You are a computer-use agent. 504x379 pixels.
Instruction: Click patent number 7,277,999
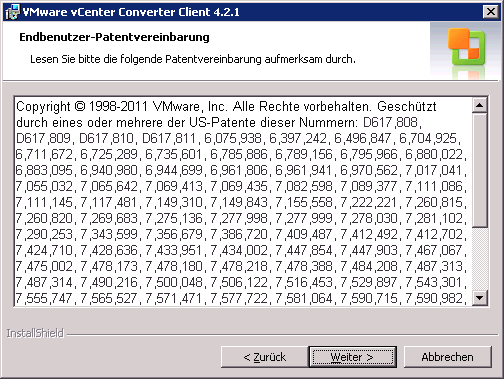[x=304, y=218]
